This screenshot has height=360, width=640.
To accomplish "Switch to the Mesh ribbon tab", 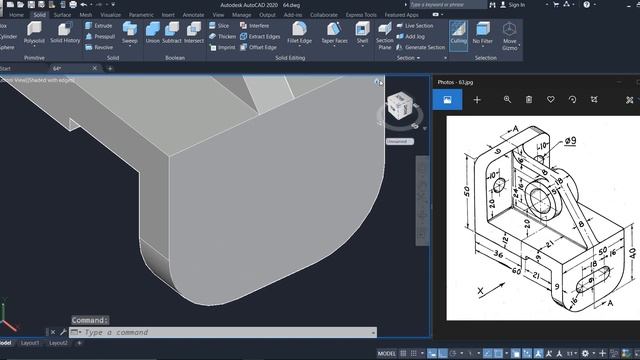I will [x=85, y=15].
